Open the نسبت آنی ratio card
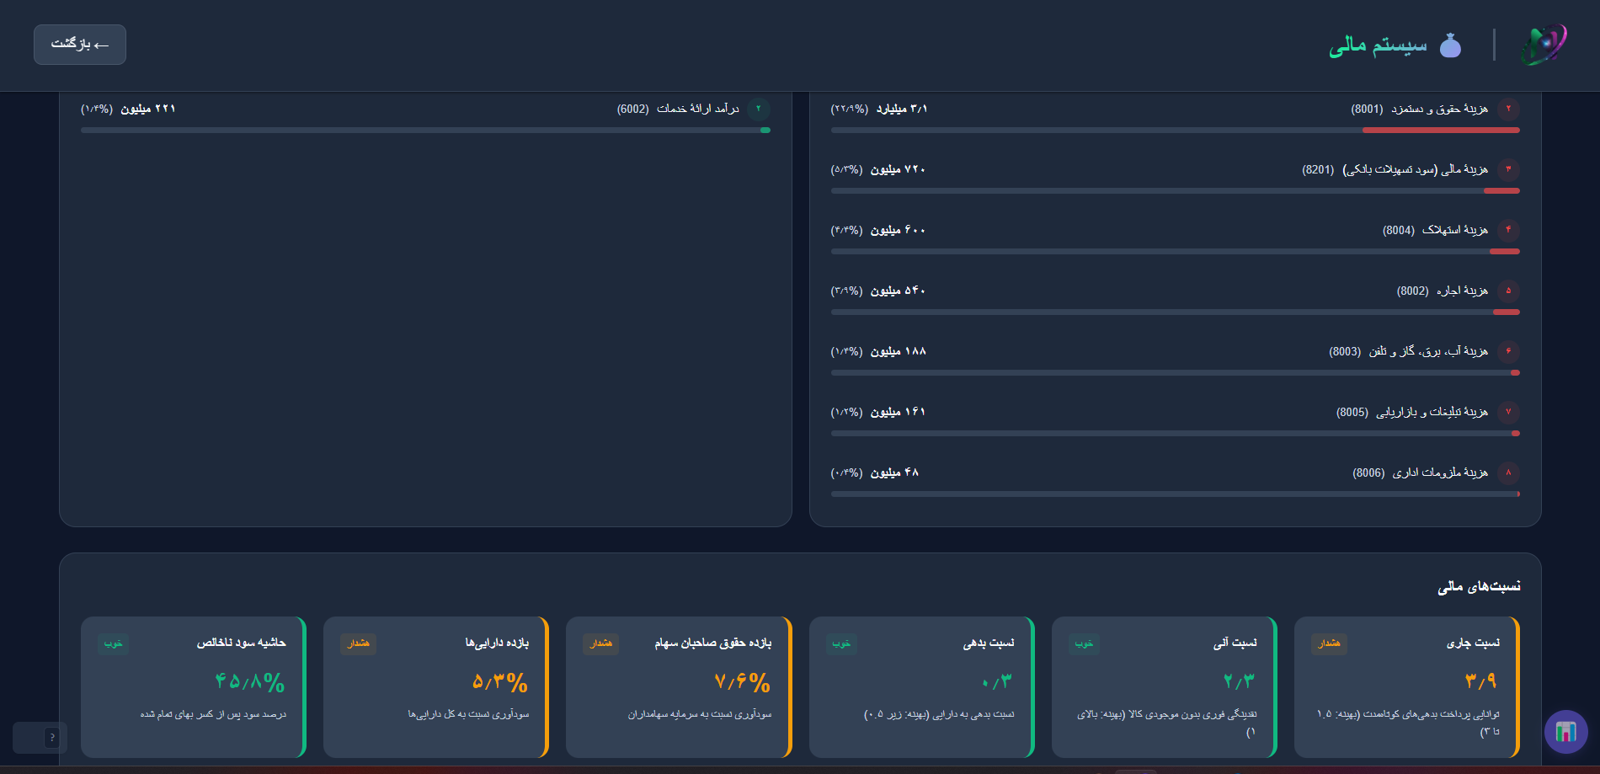 point(1164,687)
